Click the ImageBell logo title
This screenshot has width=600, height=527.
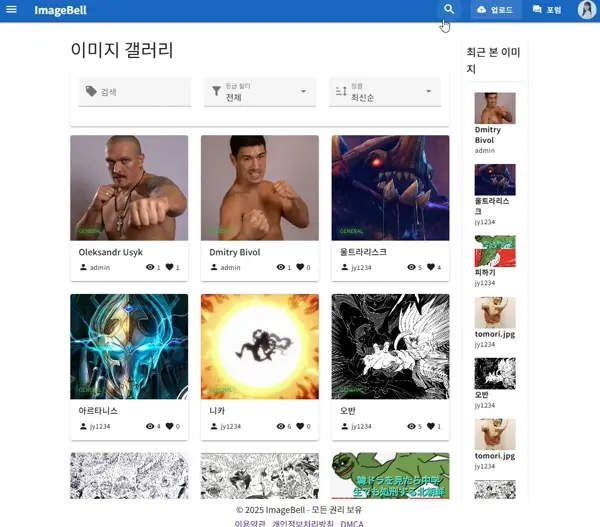coord(60,10)
